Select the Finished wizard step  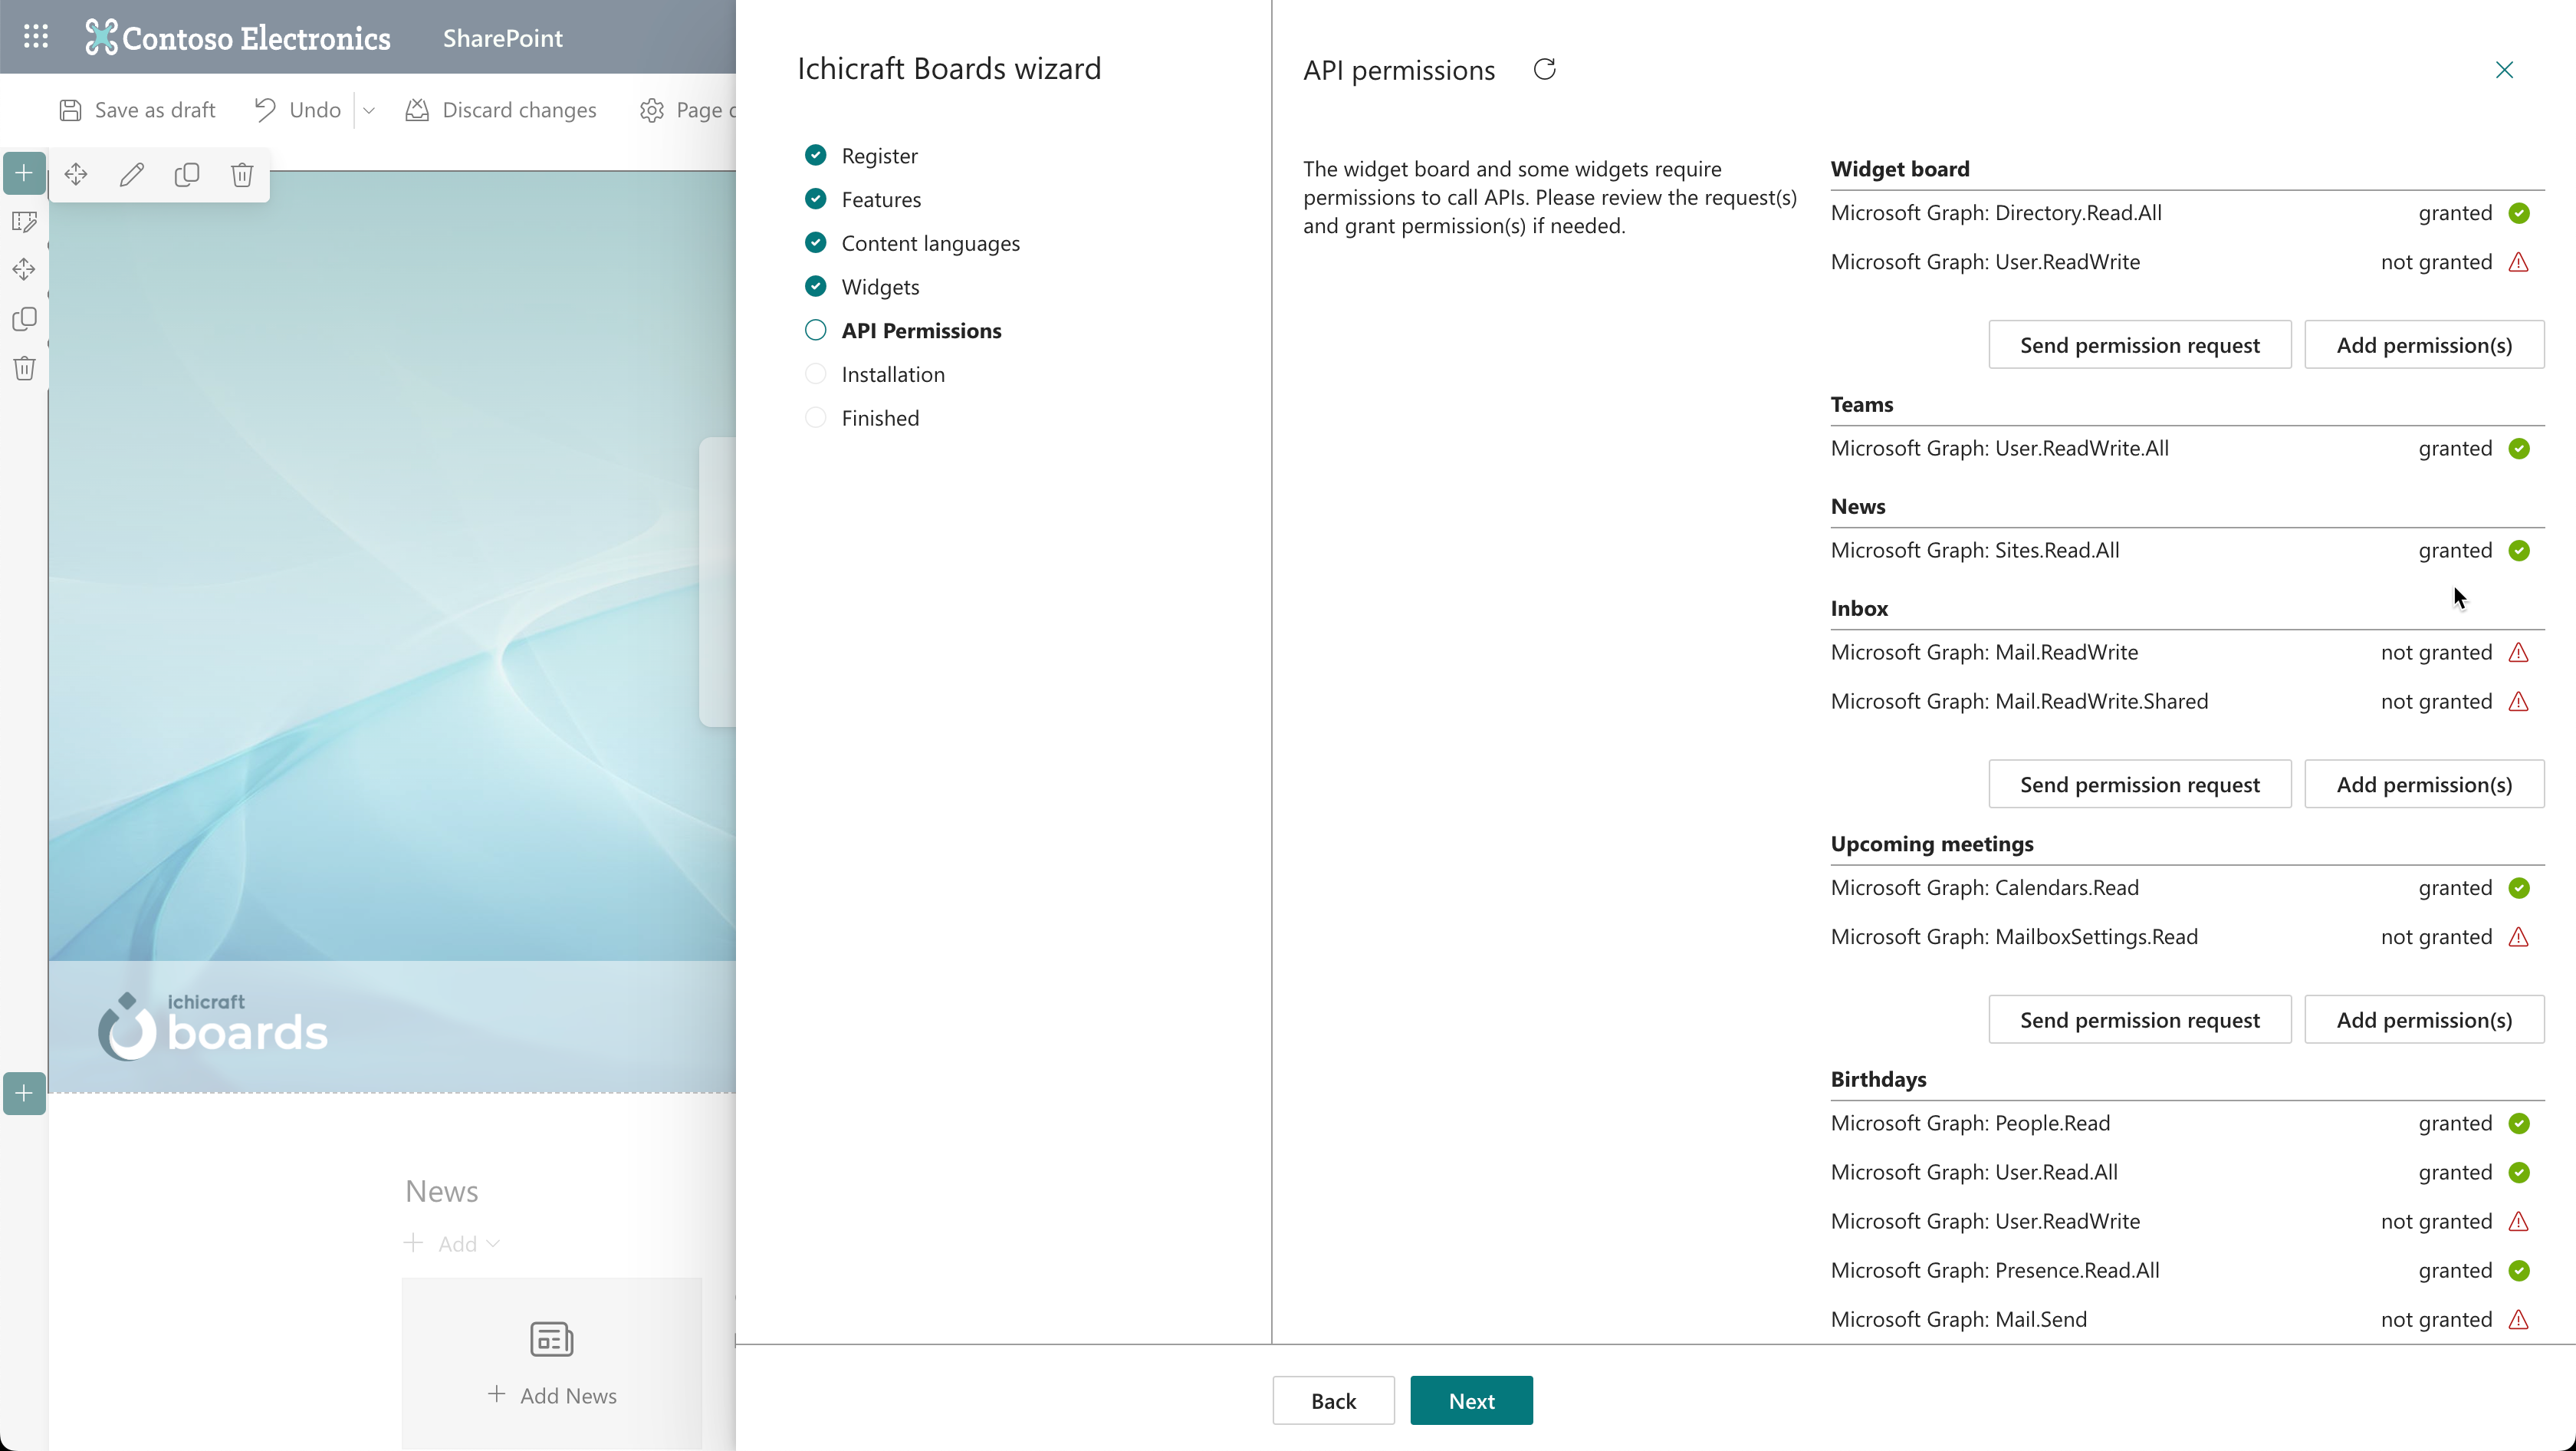click(x=862, y=419)
